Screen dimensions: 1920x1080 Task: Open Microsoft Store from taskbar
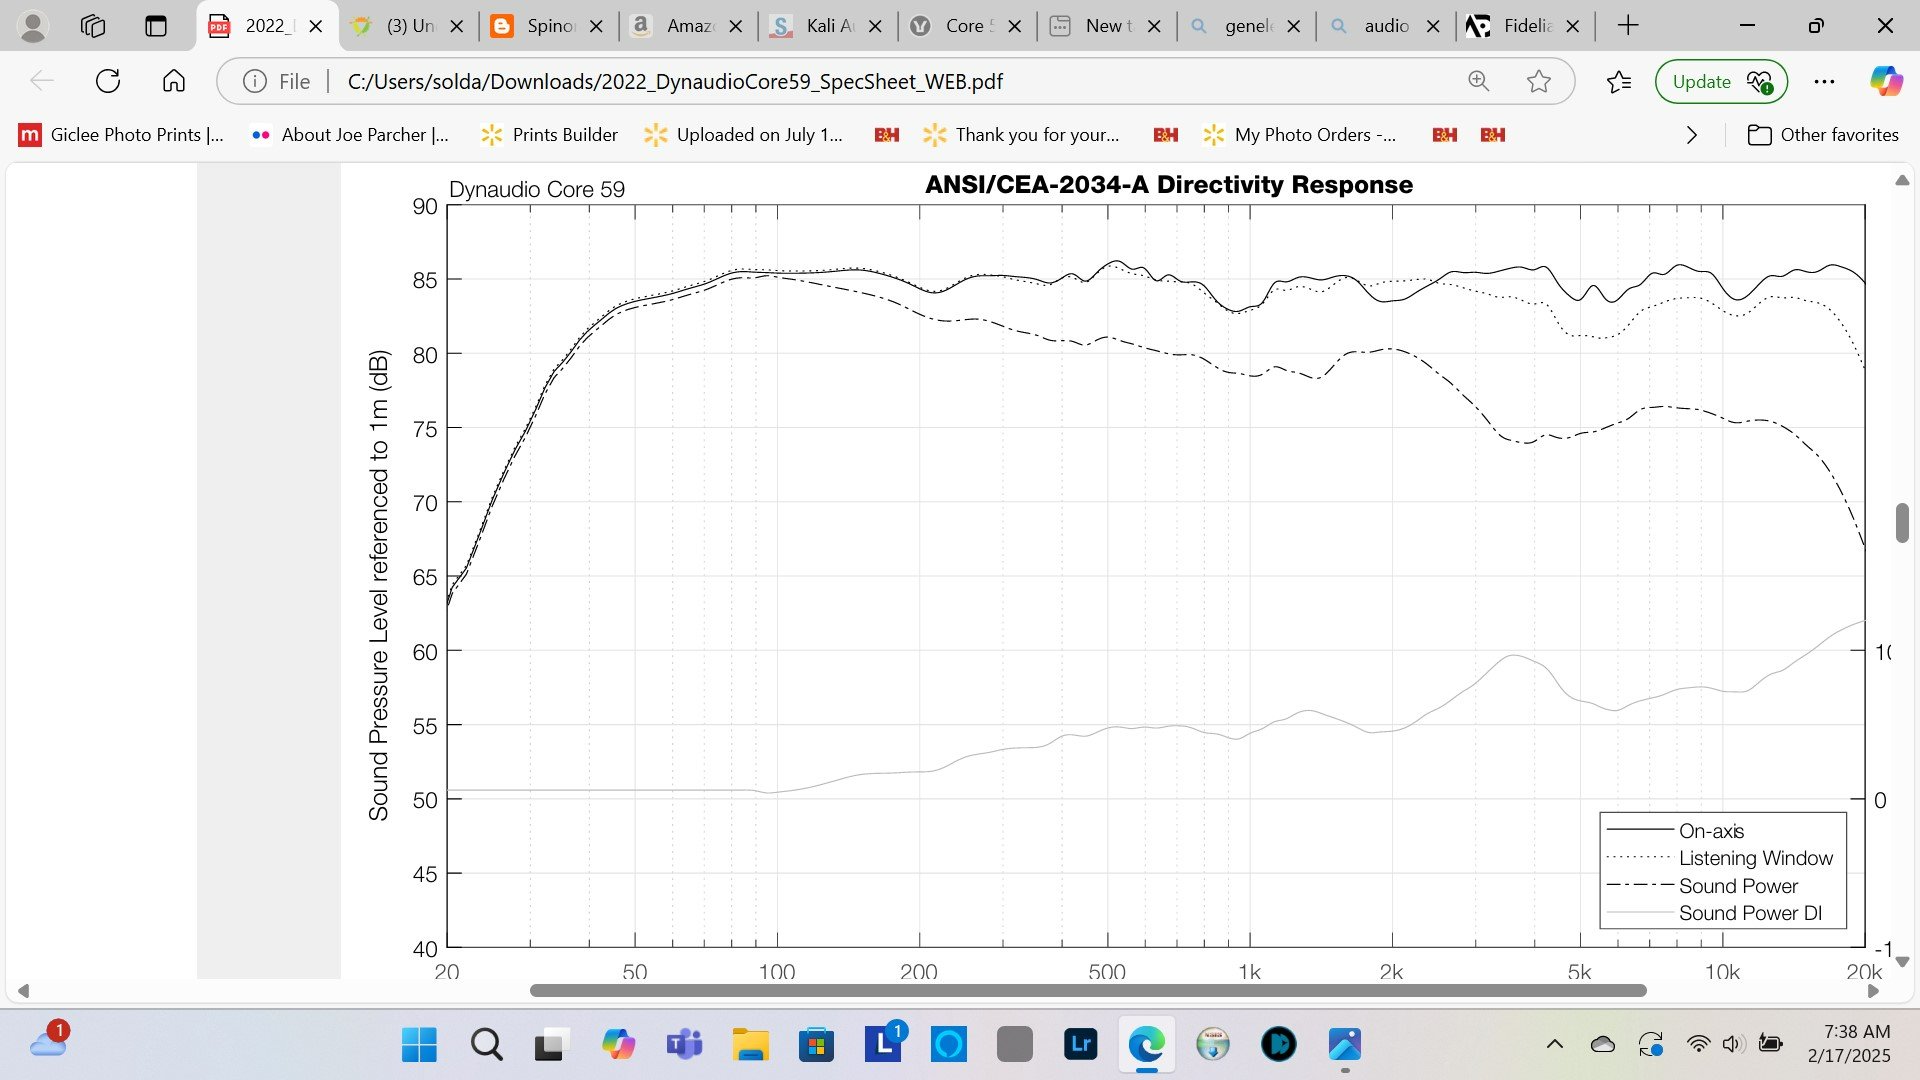tap(816, 1045)
